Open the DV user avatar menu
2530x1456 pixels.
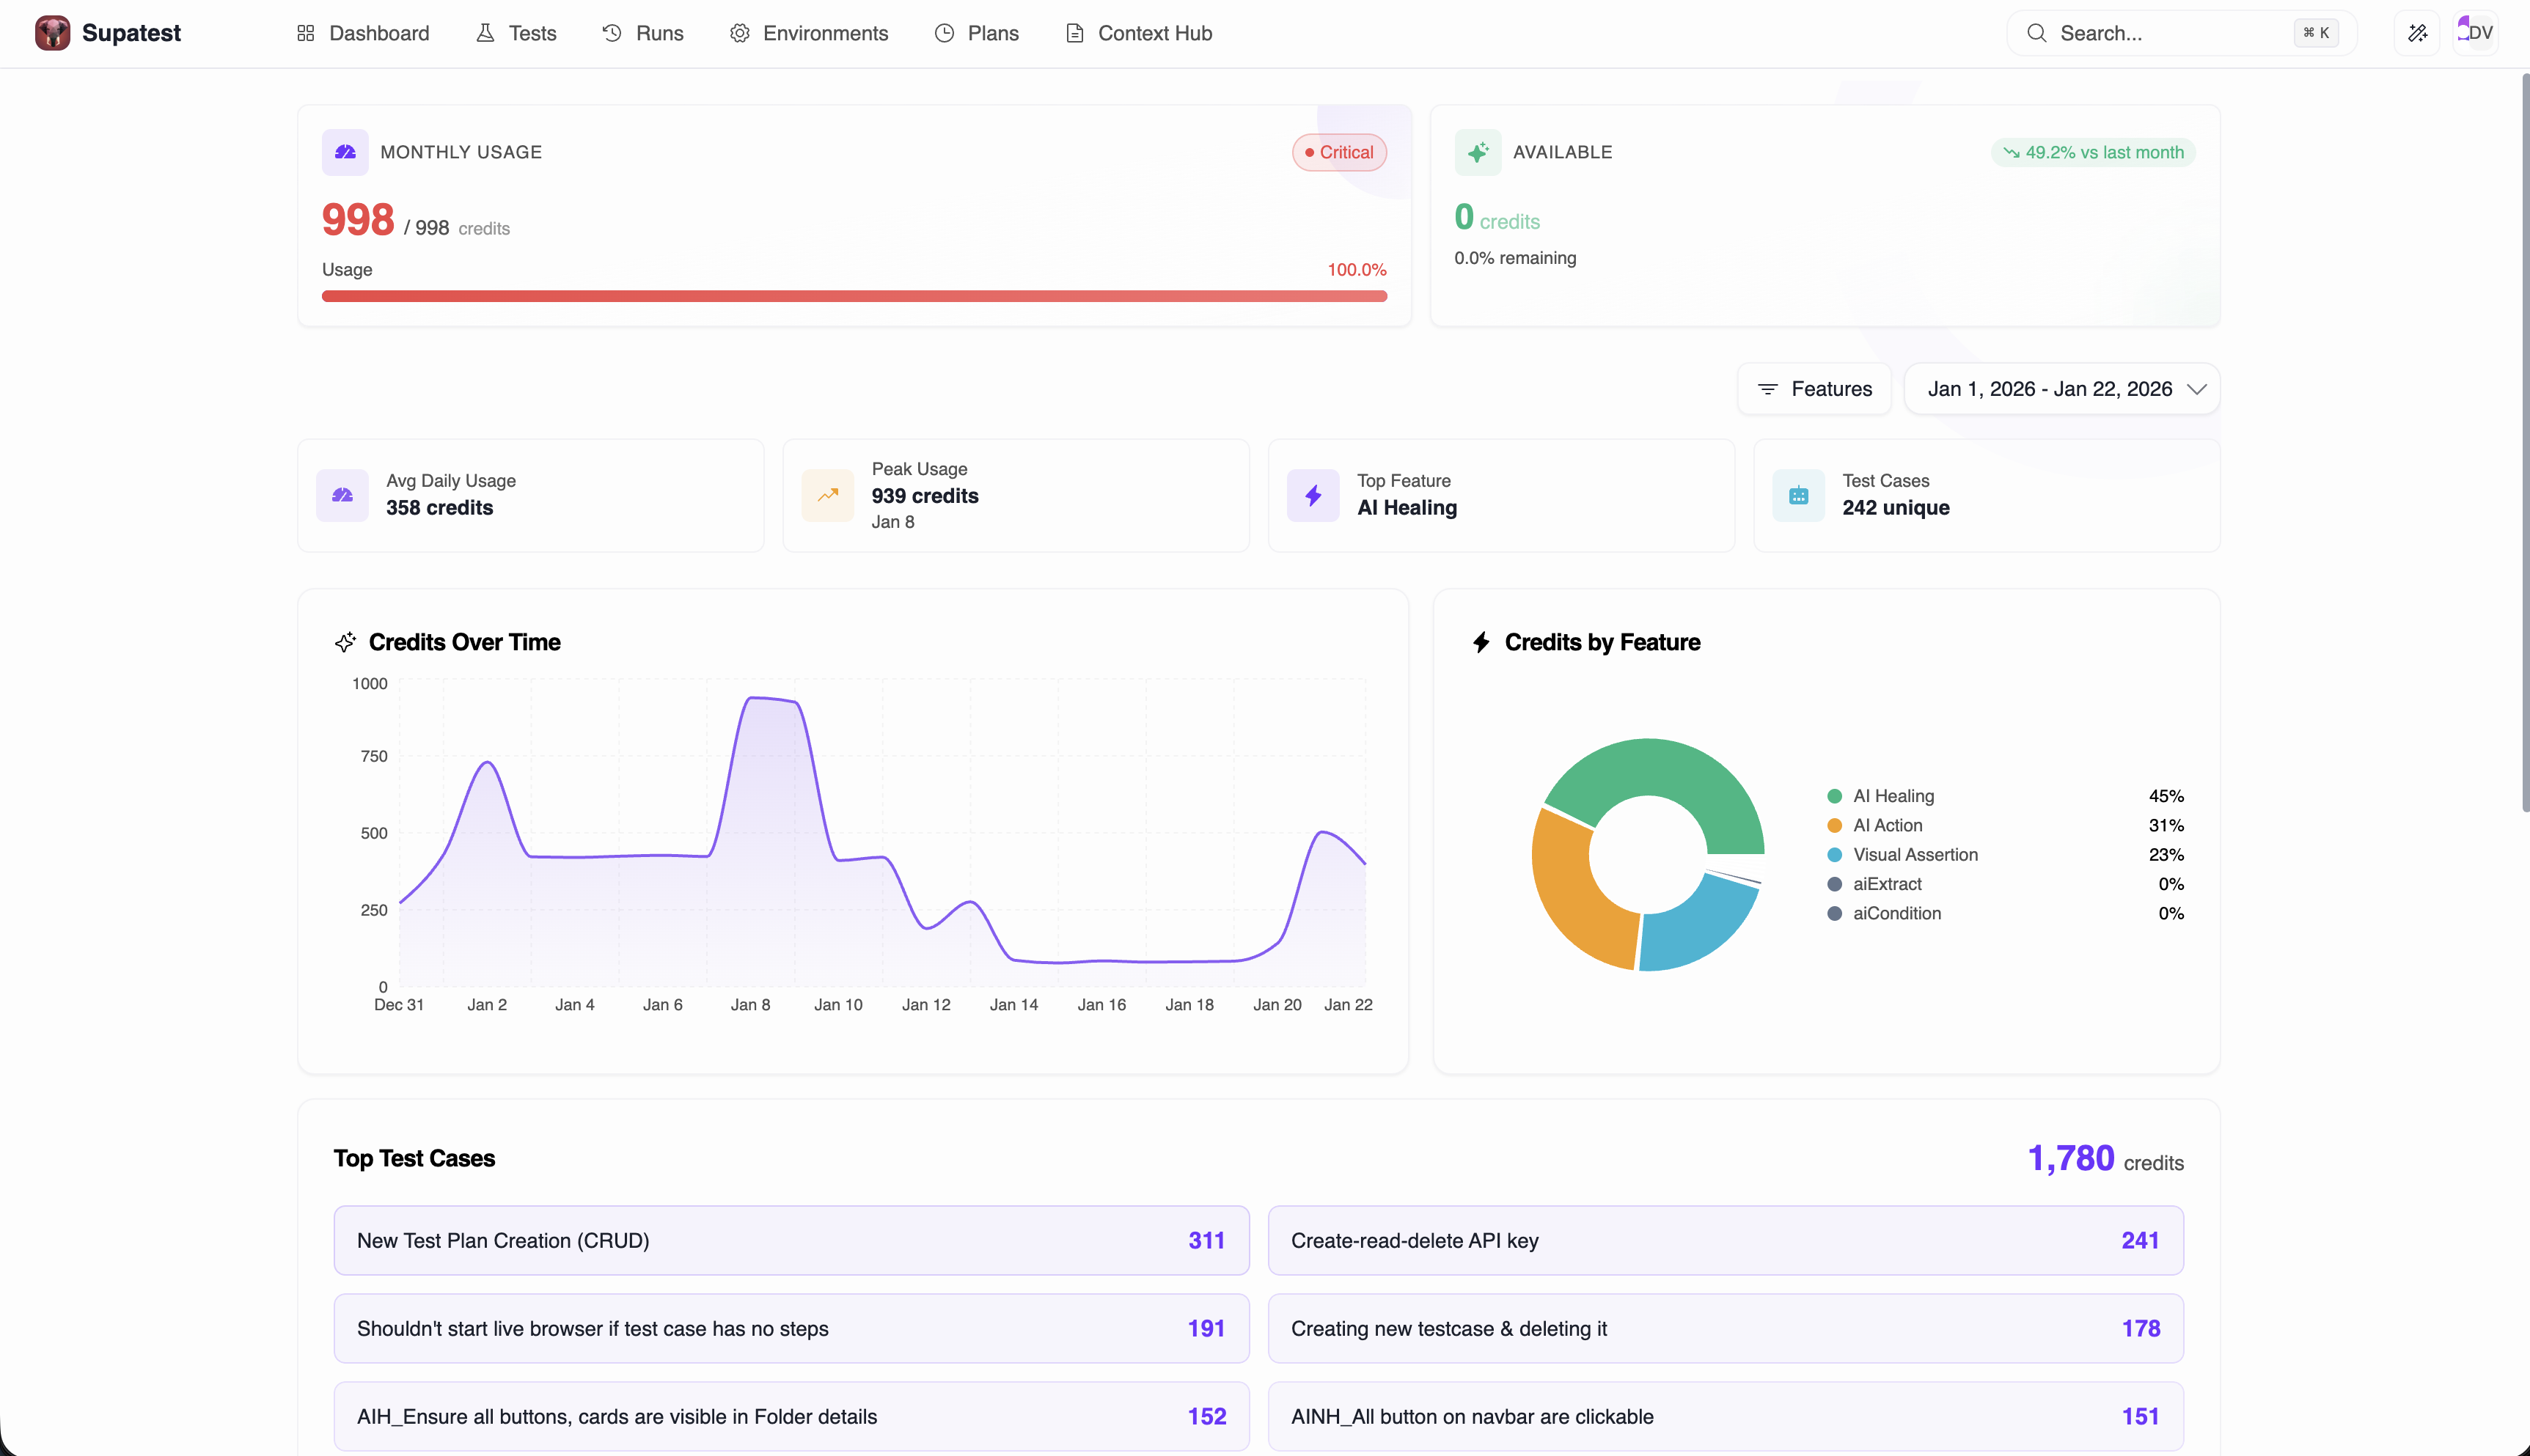pyautogui.click(x=2475, y=33)
